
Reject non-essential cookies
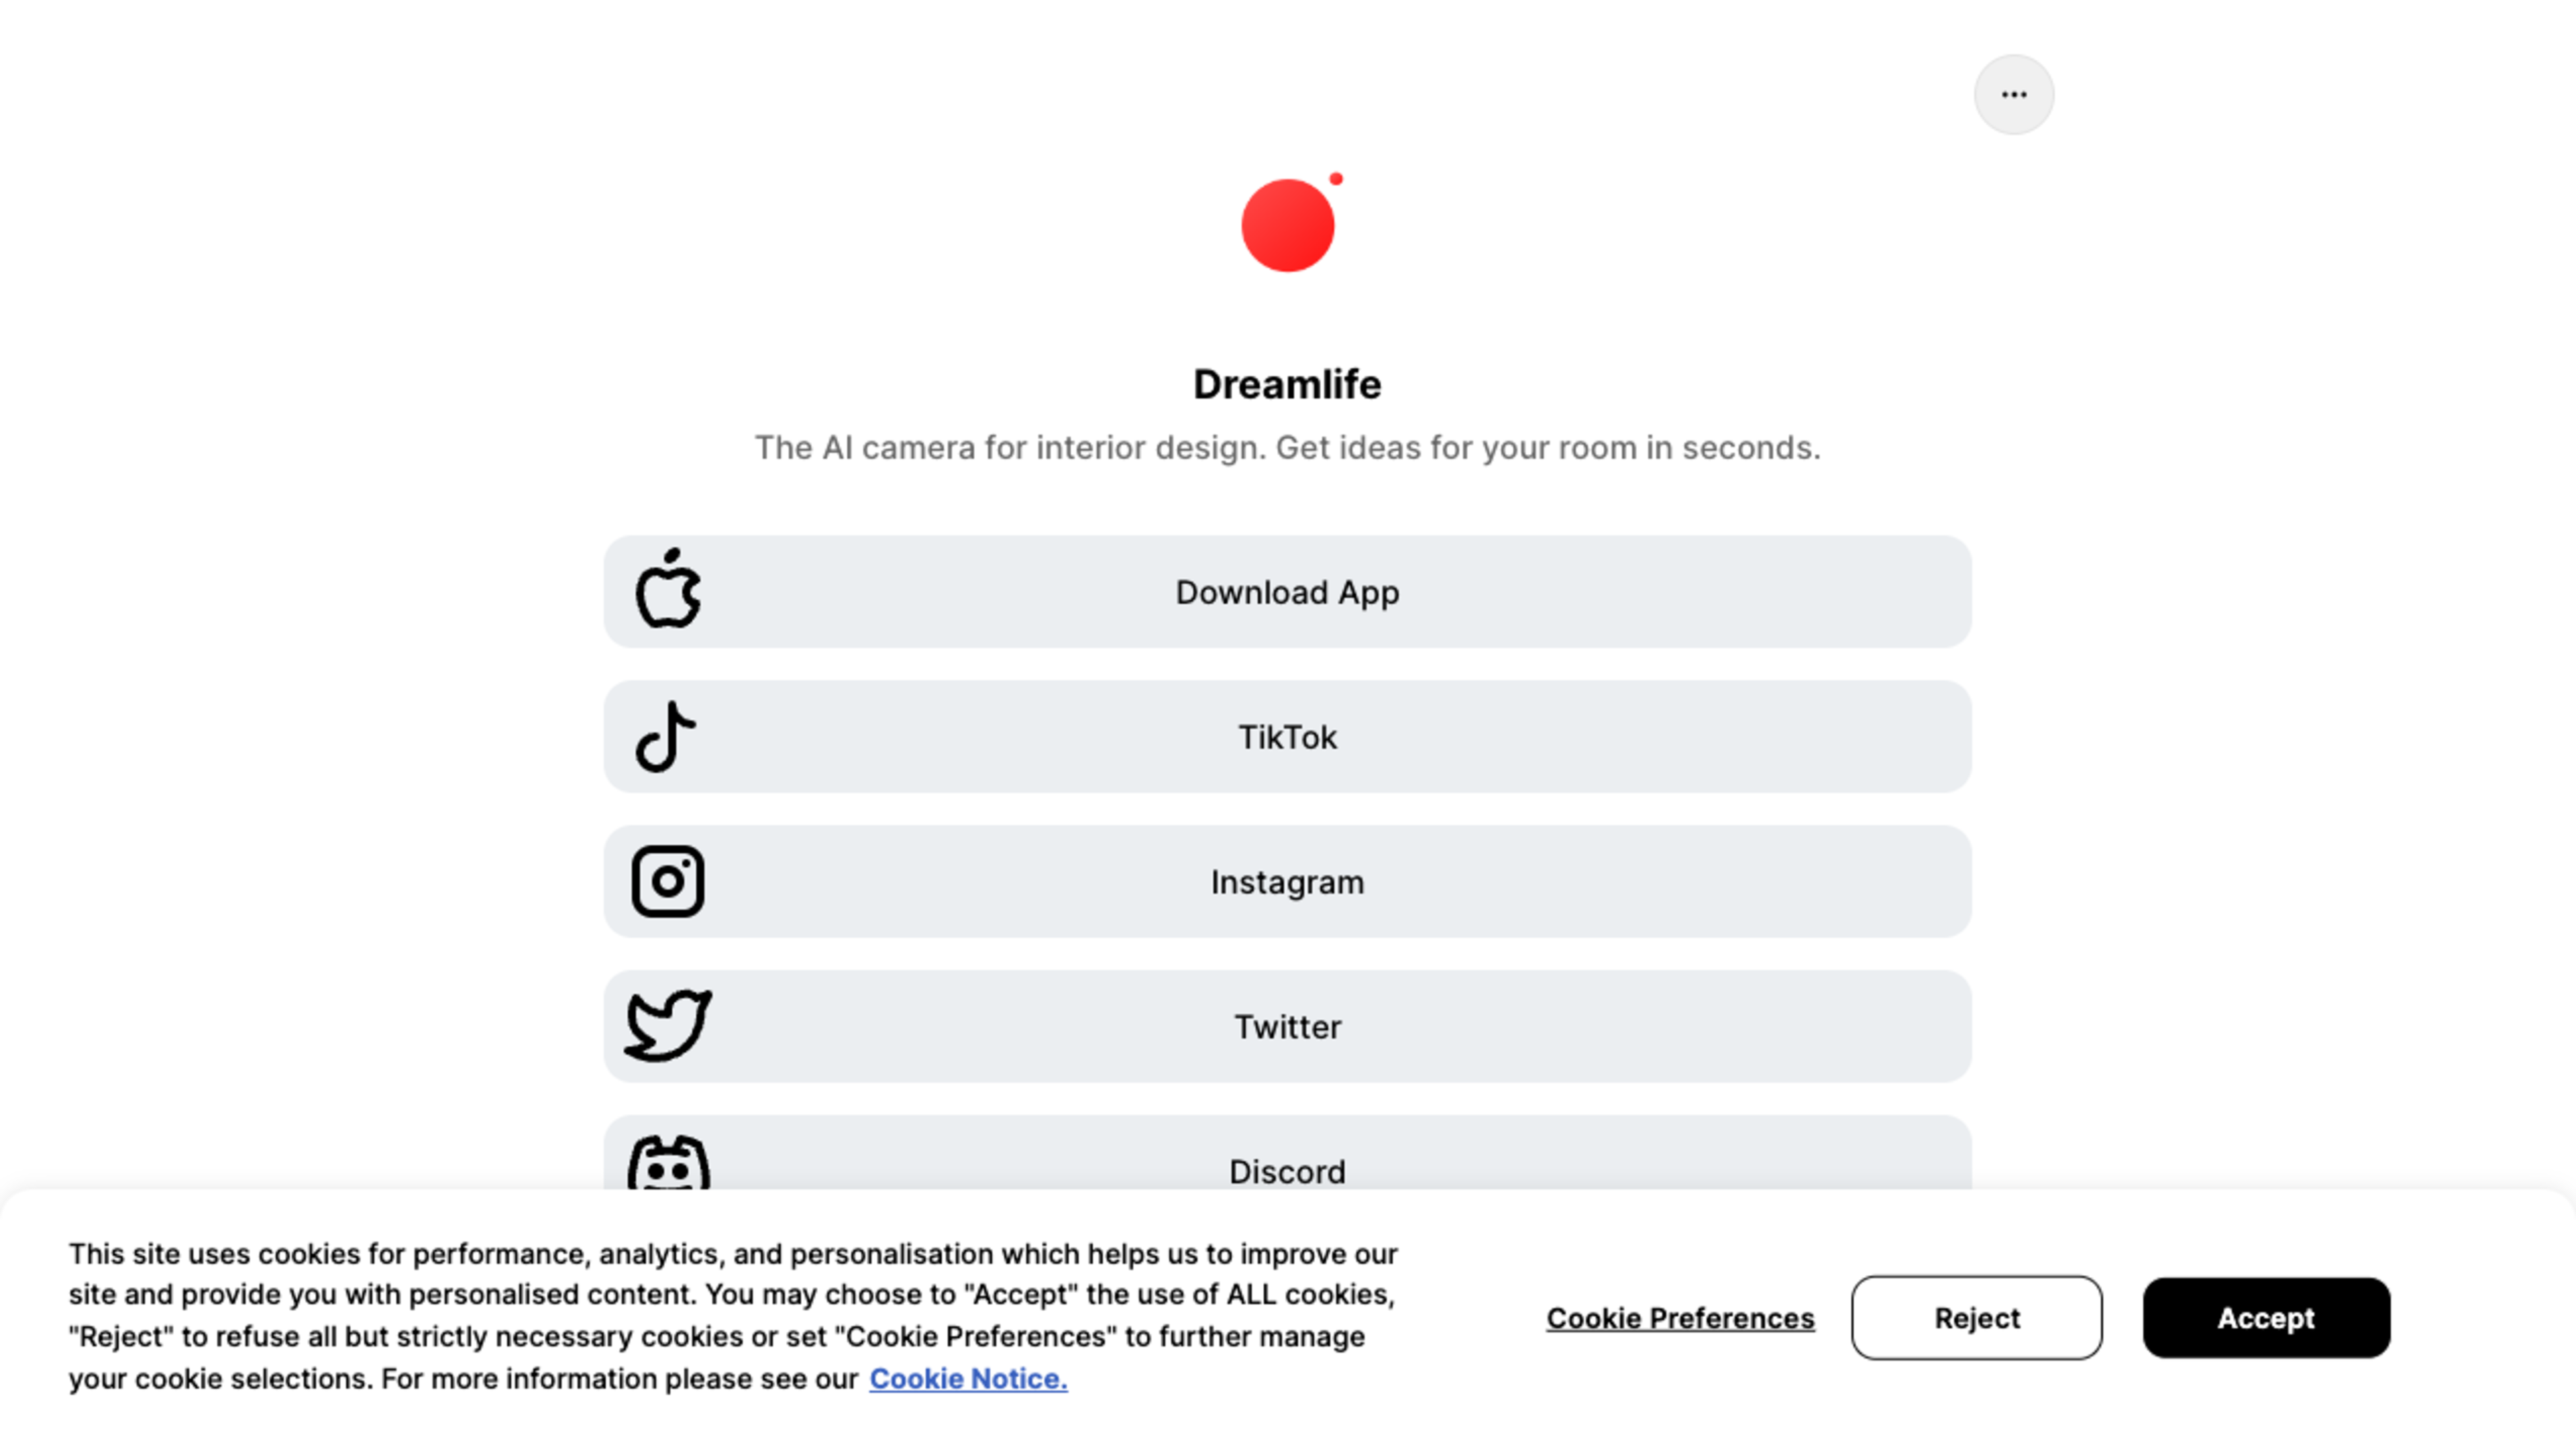pos(1976,1318)
